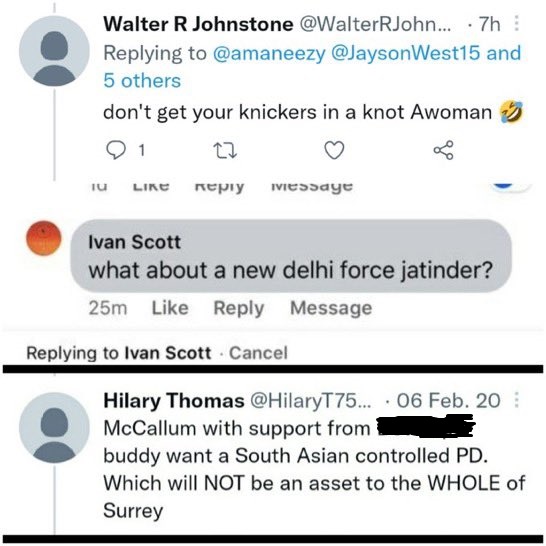Like Ivan Scott's comment
The width and height of the screenshot is (546, 546).
pos(170,308)
